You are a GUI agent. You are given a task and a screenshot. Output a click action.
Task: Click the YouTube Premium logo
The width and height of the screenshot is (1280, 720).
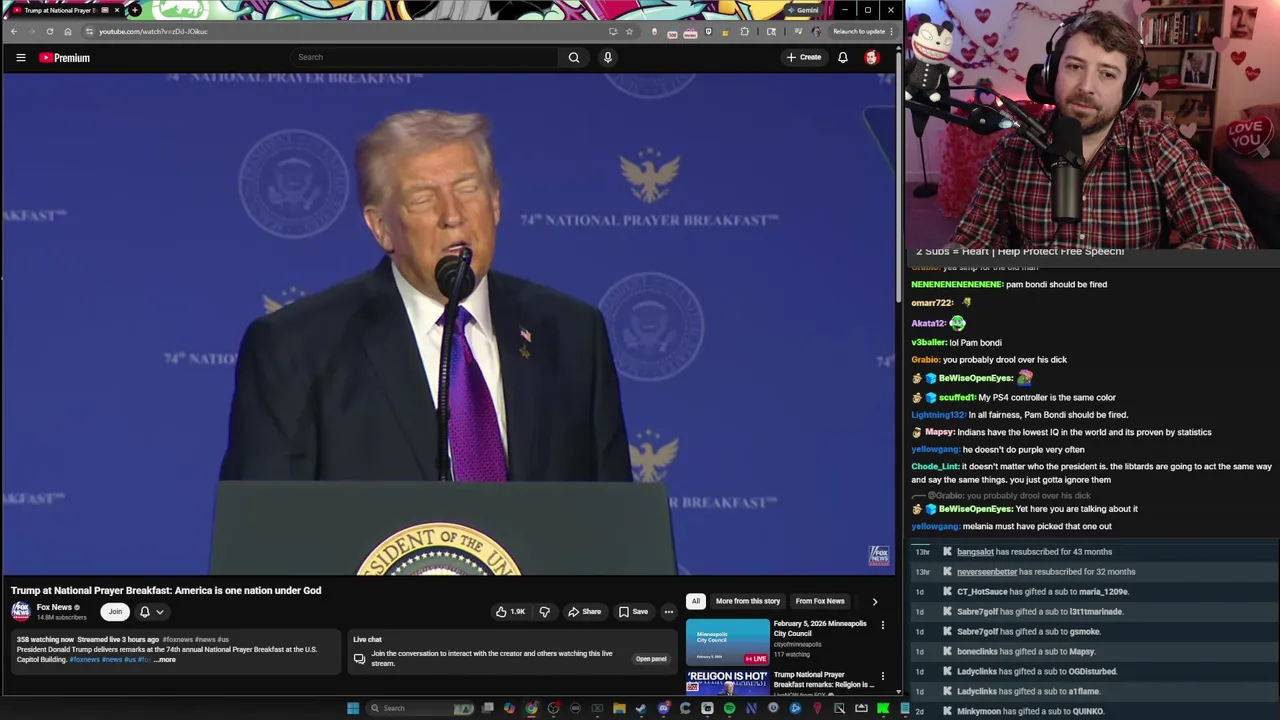tap(65, 58)
